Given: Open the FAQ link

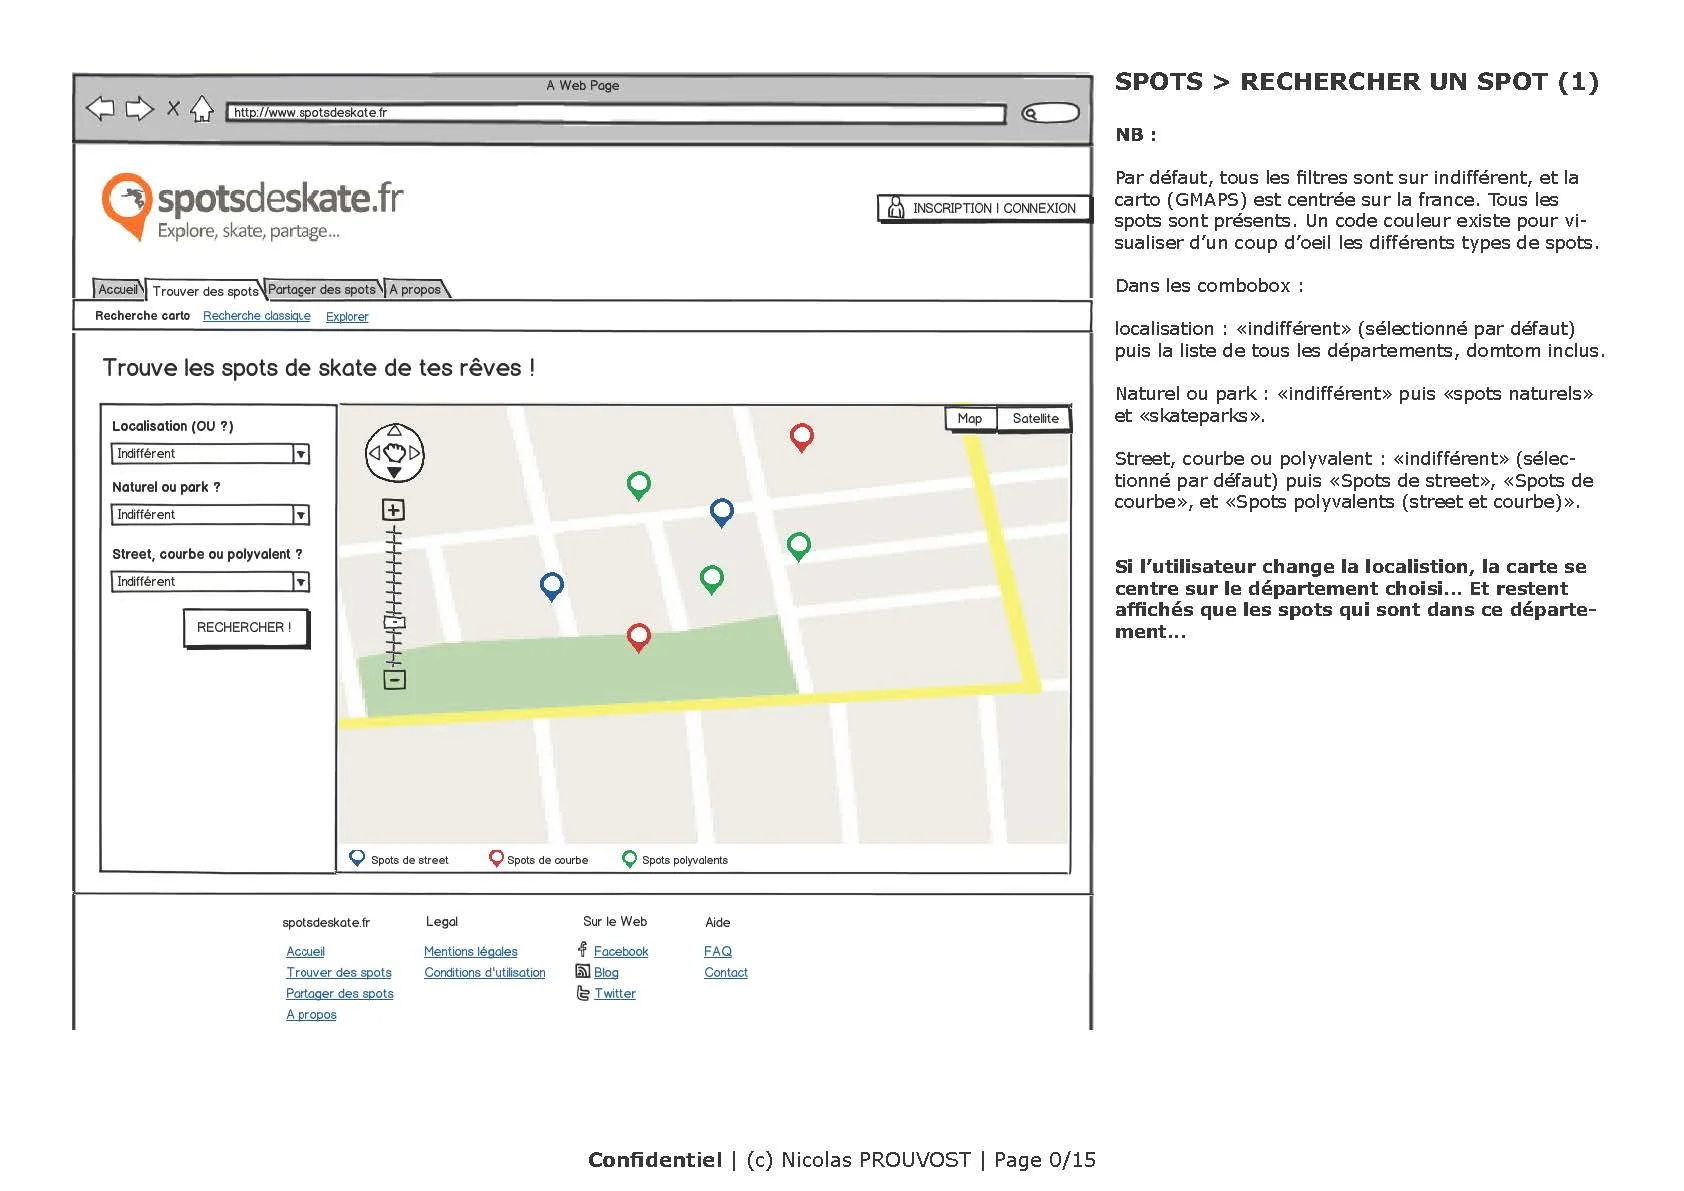Looking at the screenshot, I should tap(718, 952).
